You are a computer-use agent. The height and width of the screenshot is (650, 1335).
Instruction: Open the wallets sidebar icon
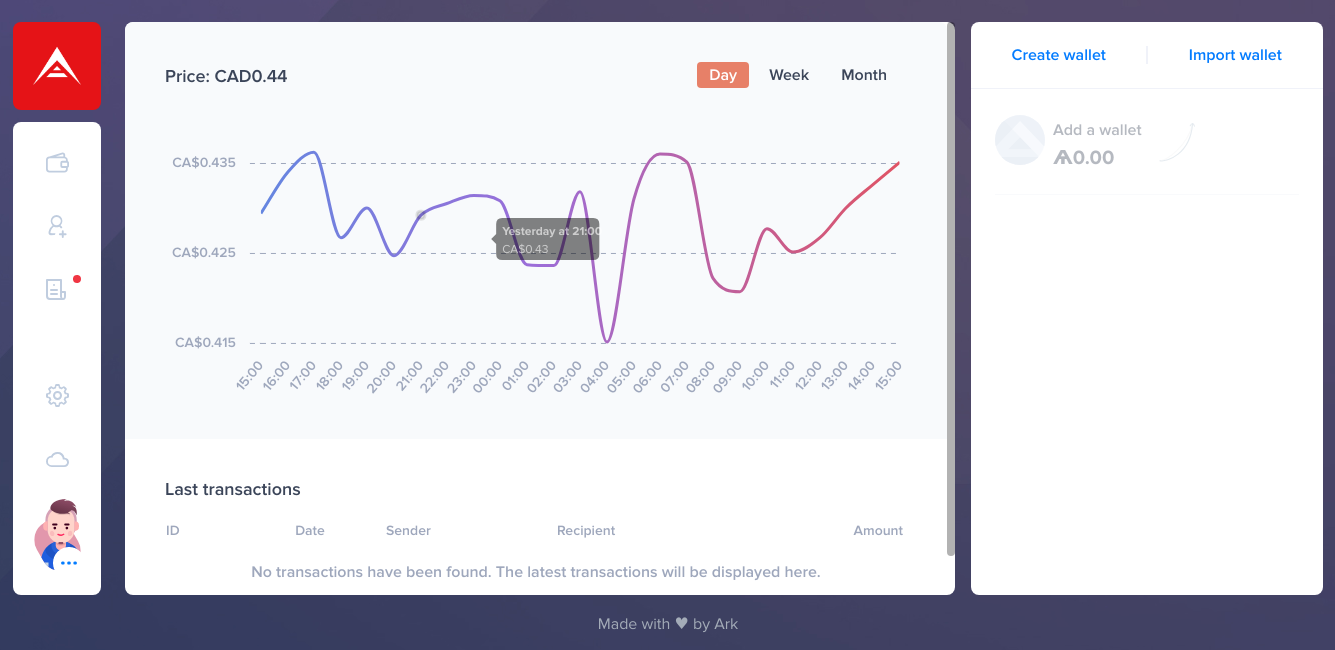57,163
